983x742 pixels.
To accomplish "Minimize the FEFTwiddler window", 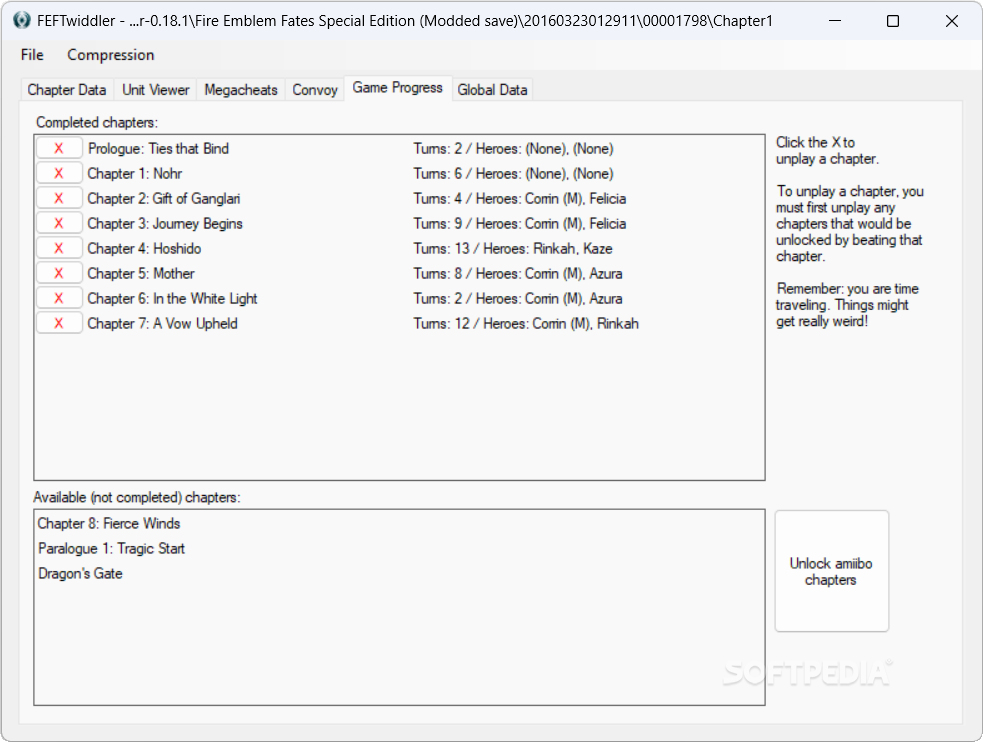I will [835, 21].
